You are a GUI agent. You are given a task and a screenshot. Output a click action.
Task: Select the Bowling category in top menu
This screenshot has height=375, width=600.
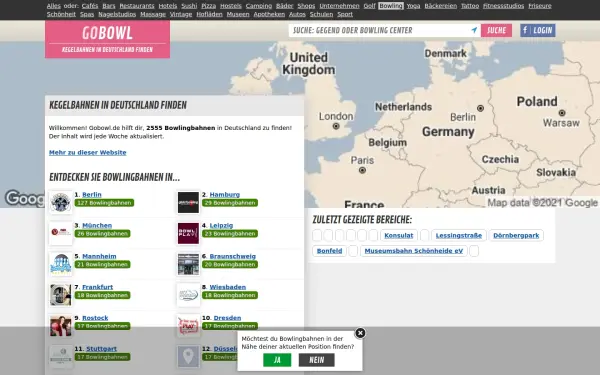[x=391, y=6]
